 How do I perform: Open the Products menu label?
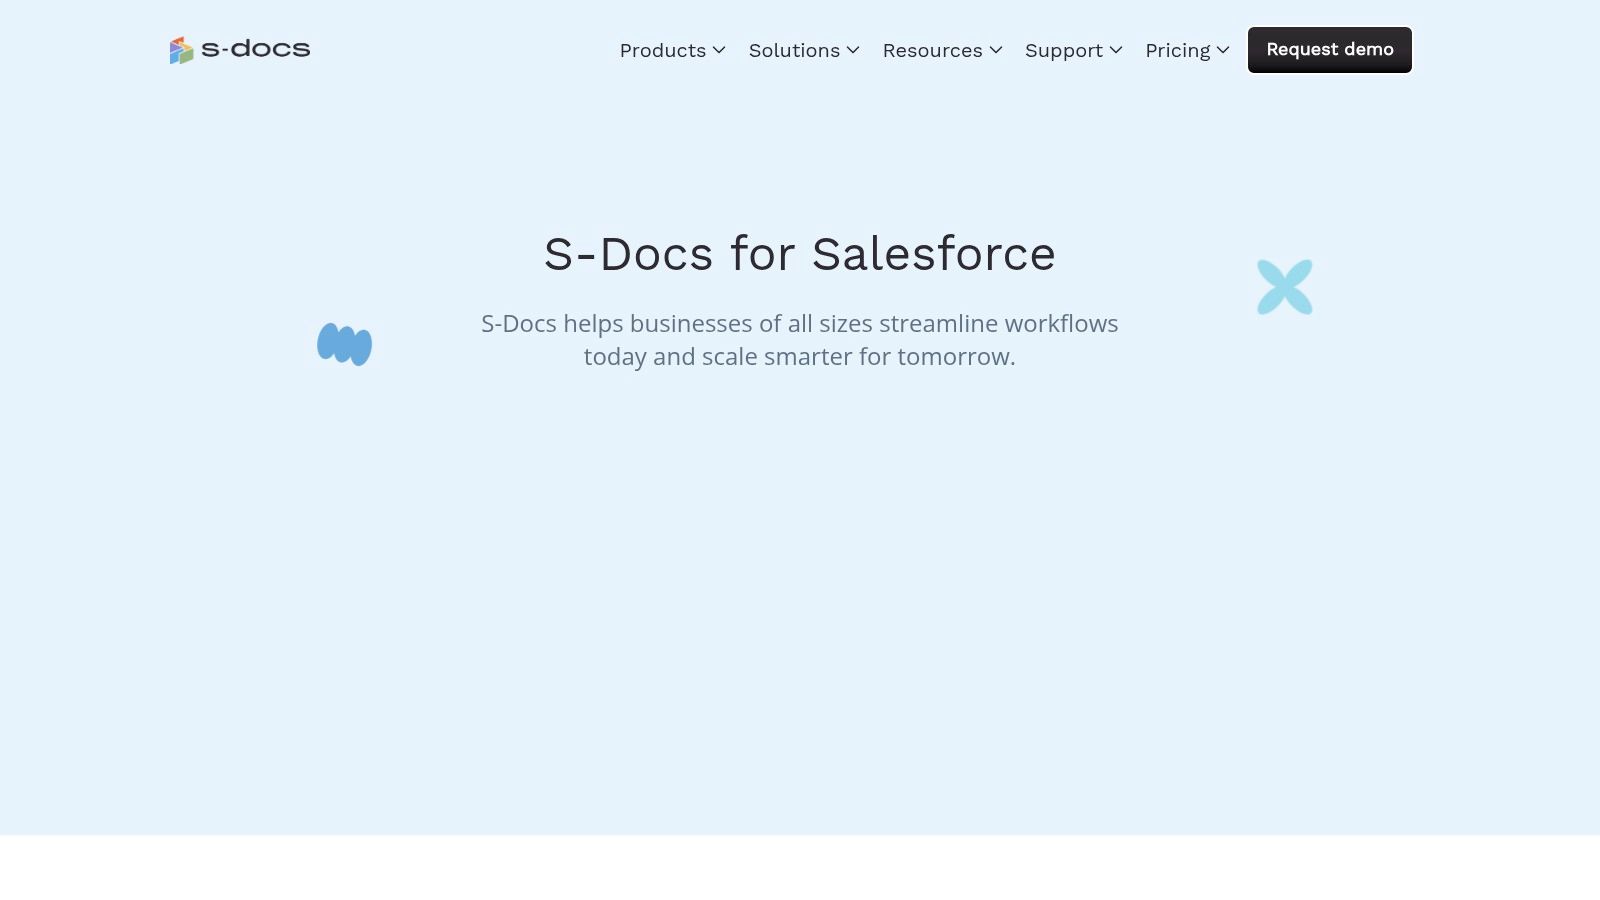[662, 51]
